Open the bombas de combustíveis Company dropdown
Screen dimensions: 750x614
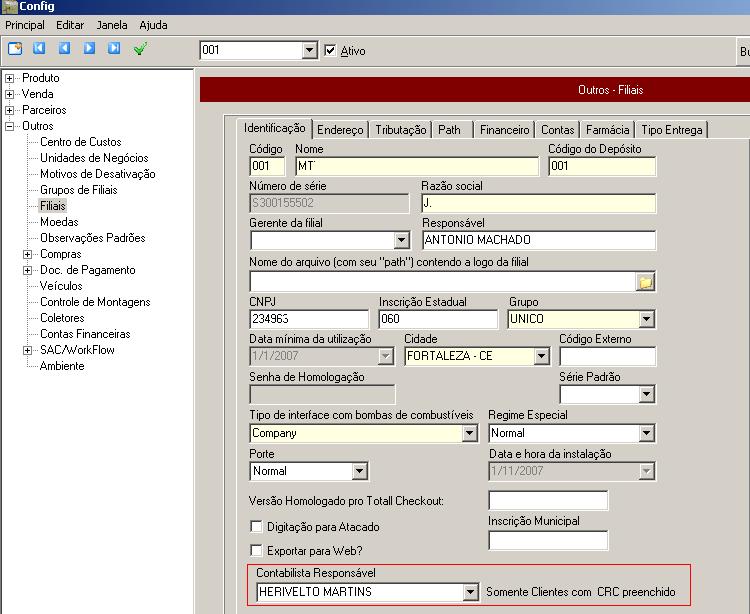pyautogui.click(x=469, y=433)
